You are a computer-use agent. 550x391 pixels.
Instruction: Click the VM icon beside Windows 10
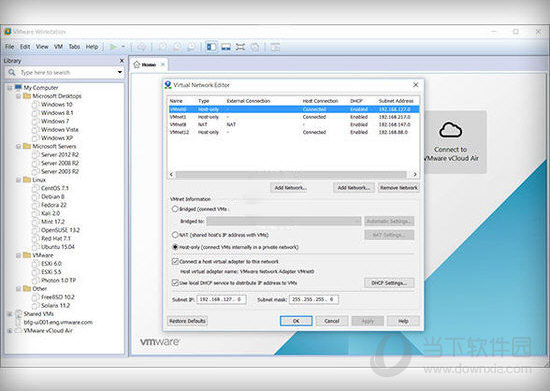coord(35,105)
